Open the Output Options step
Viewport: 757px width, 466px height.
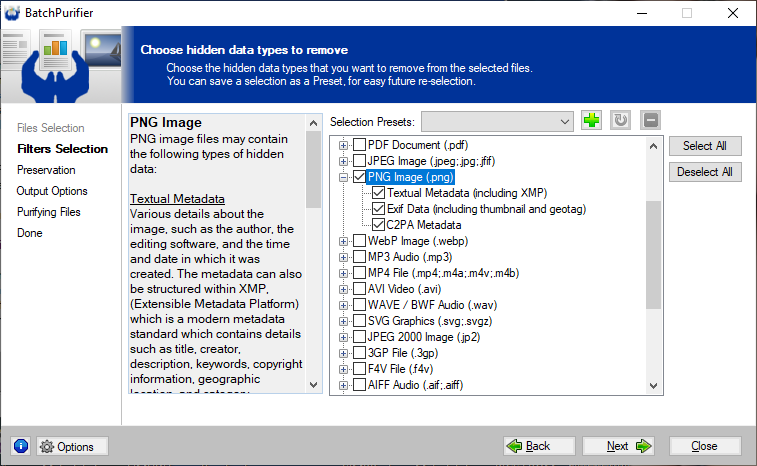click(x=52, y=191)
